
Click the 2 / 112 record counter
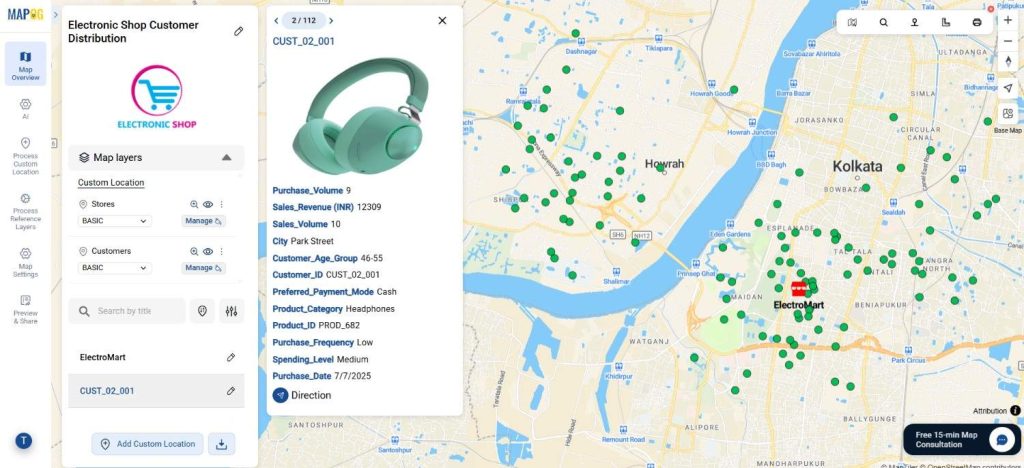pyautogui.click(x=304, y=21)
